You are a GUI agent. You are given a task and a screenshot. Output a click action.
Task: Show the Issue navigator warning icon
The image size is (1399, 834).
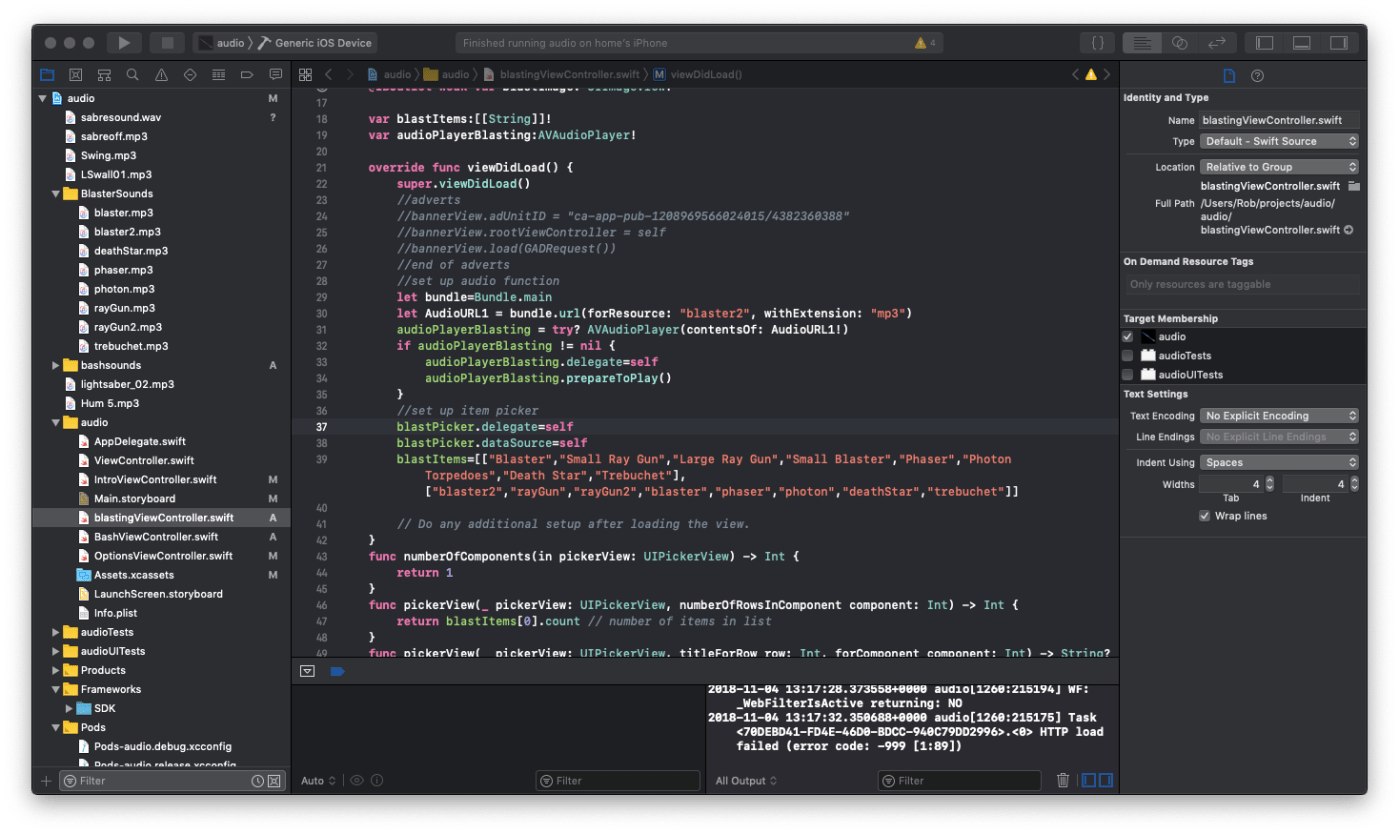[x=161, y=75]
